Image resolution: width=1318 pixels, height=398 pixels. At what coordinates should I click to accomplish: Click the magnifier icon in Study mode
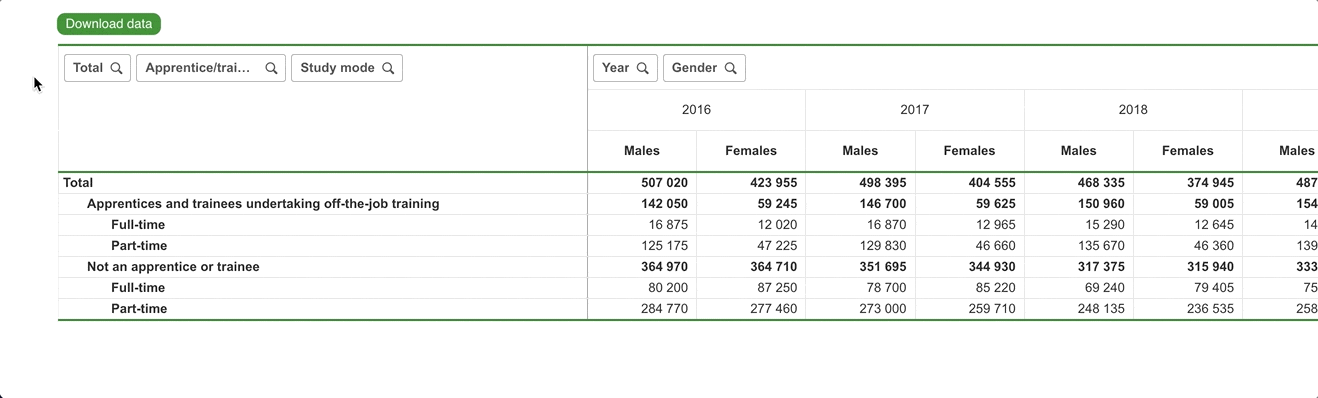pyautogui.click(x=388, y=68)
